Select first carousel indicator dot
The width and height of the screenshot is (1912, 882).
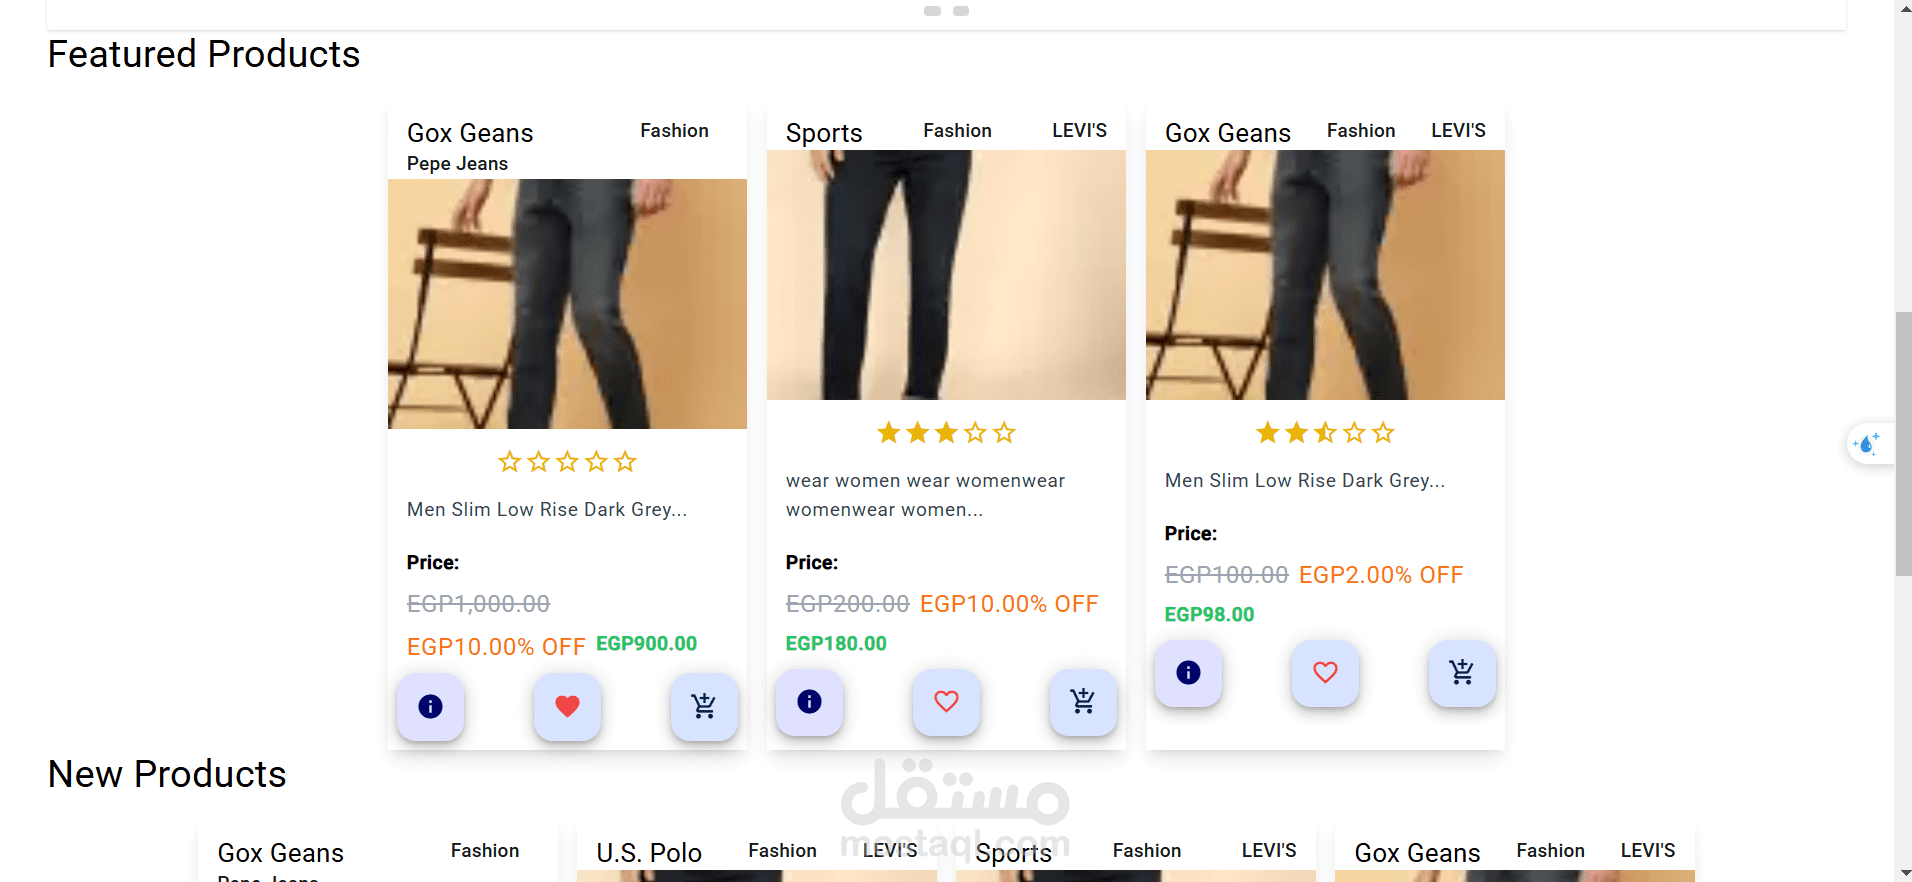[x=932, y=11]
